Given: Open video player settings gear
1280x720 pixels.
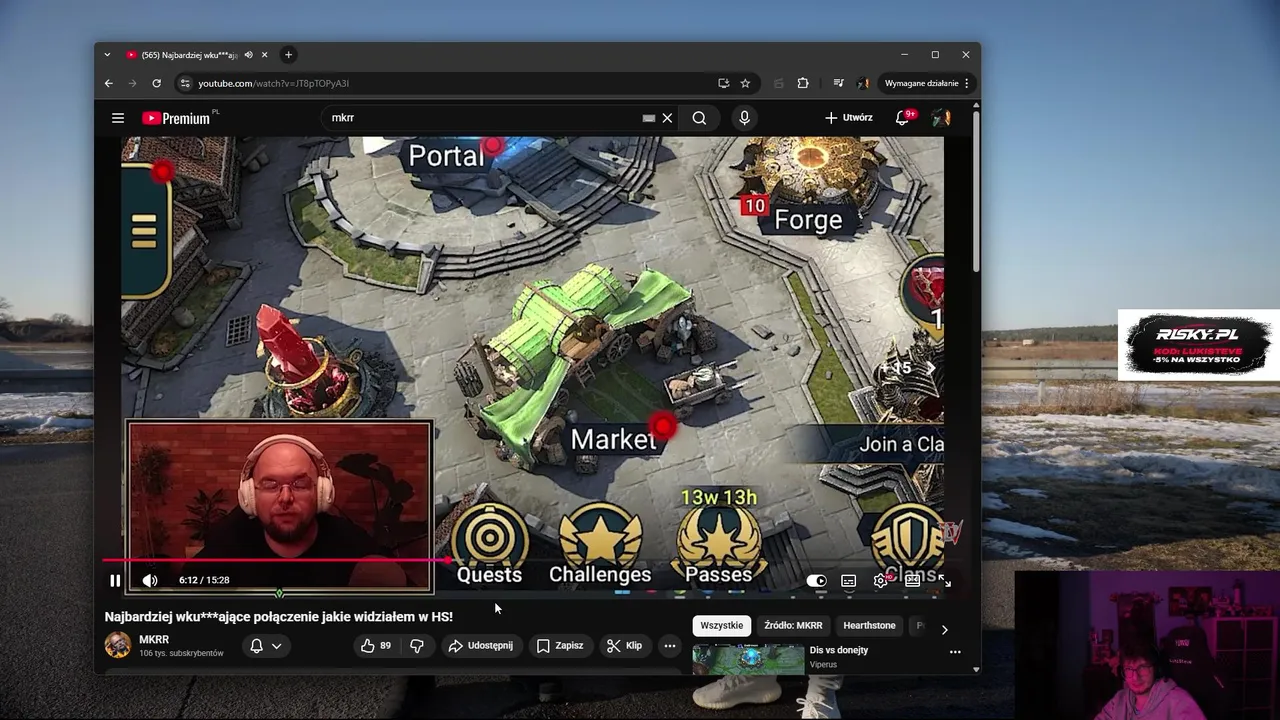Looking at the screenshot, I should tap(880, 580).
